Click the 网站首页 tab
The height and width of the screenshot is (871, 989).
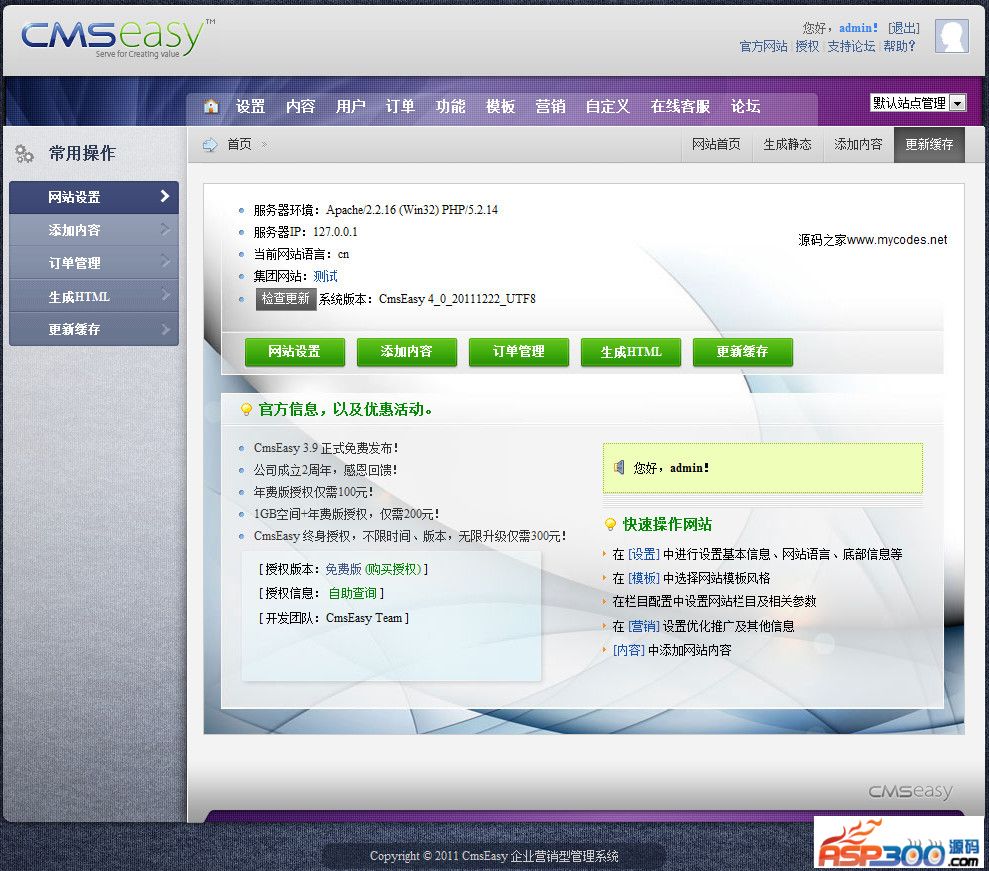click(716, 144)
